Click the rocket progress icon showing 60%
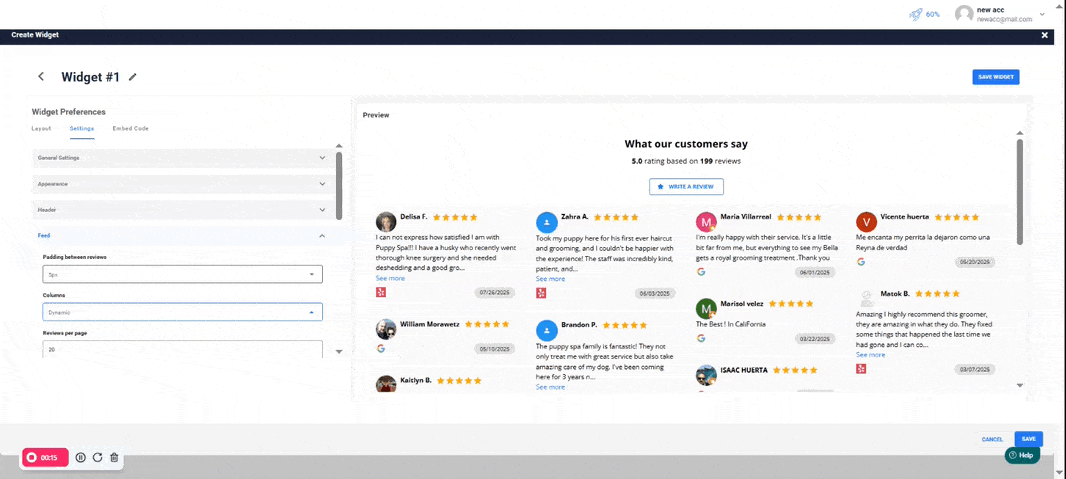The height and width of the screenshot is (479, 1066). [915, 14]
